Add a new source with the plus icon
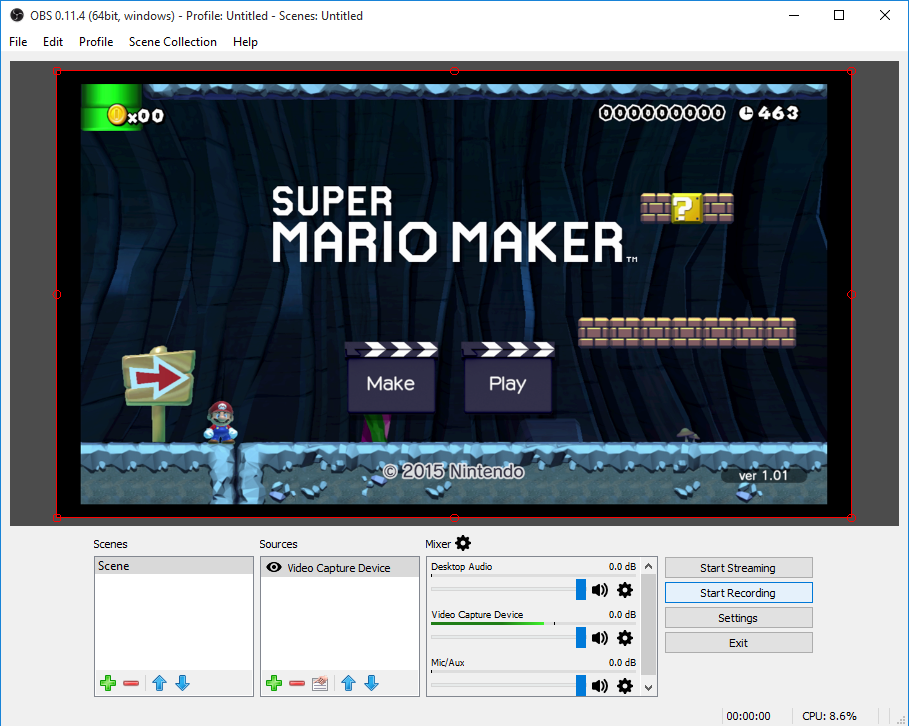The image size is (909, 726). pyautogui.click(x=274, y=683)
